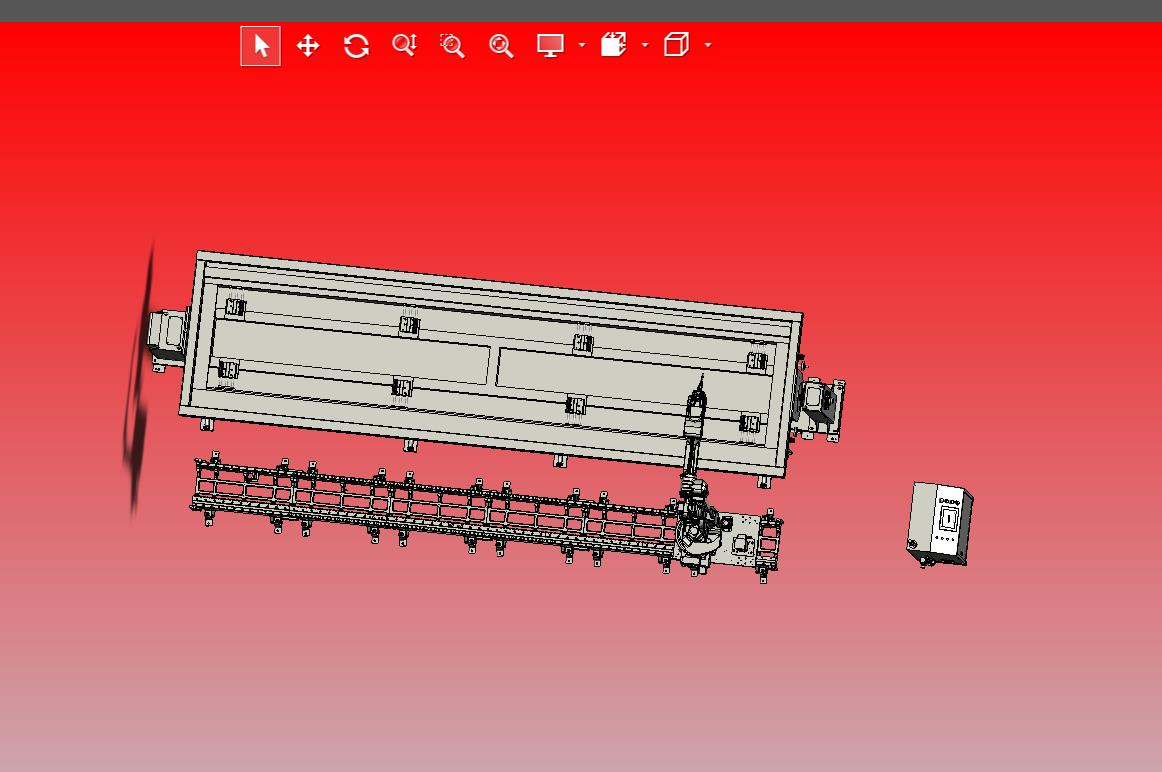This screenshot has width=1162, height=772.
Task: Click the monitor display mode icon
Action: tap(550, 46)
